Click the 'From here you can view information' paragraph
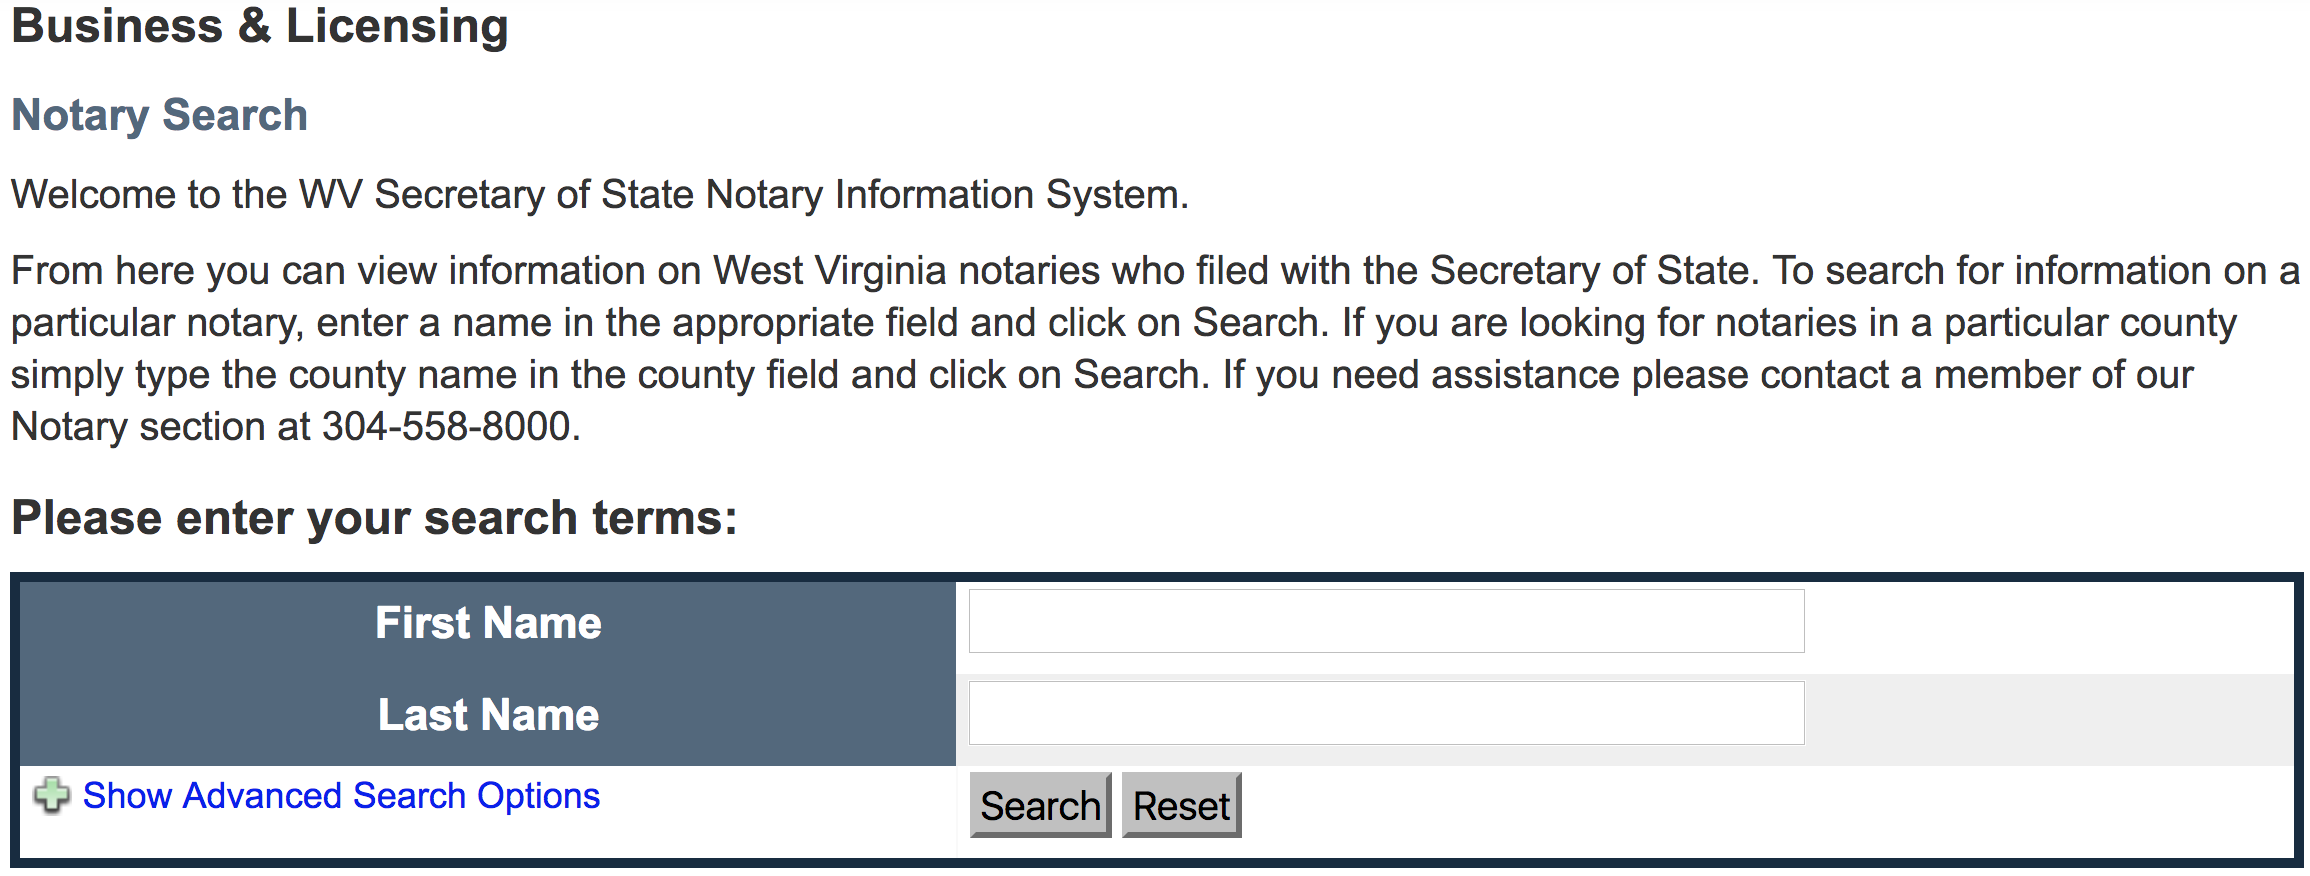Screen dimensions: 2310x876 pos(1155,348)
